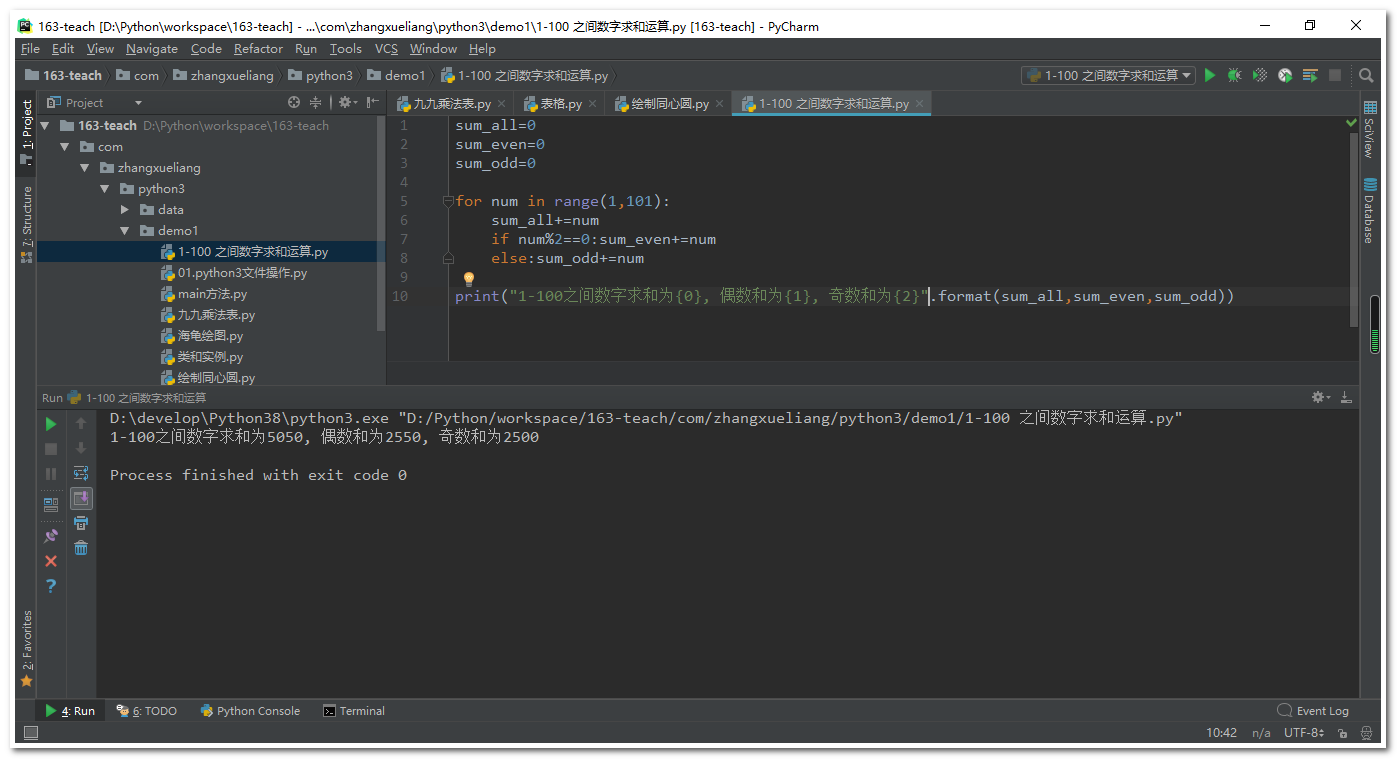Click the Project panel vertical scrollbar
This screenshot has height=759, width=1397.
coord(380,222)
